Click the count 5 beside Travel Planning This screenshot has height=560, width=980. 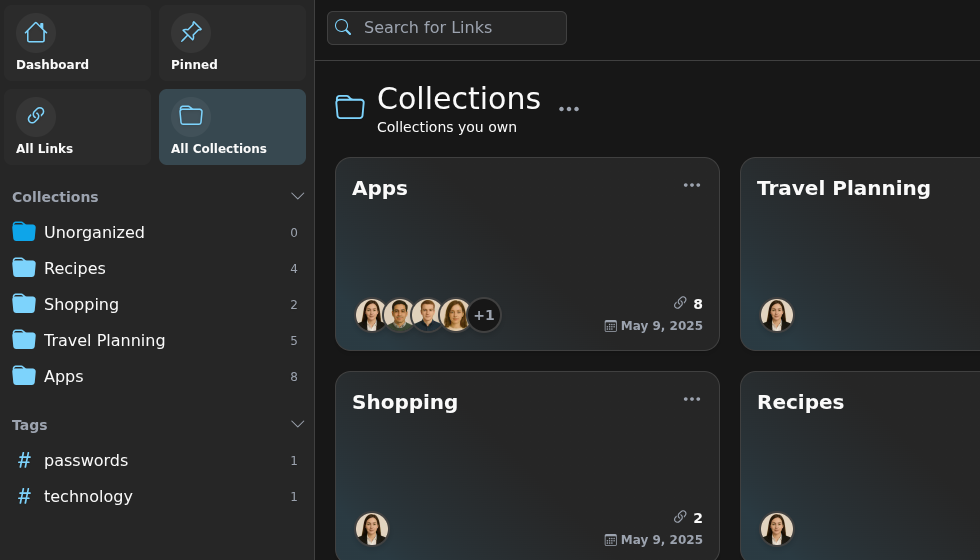294,341
